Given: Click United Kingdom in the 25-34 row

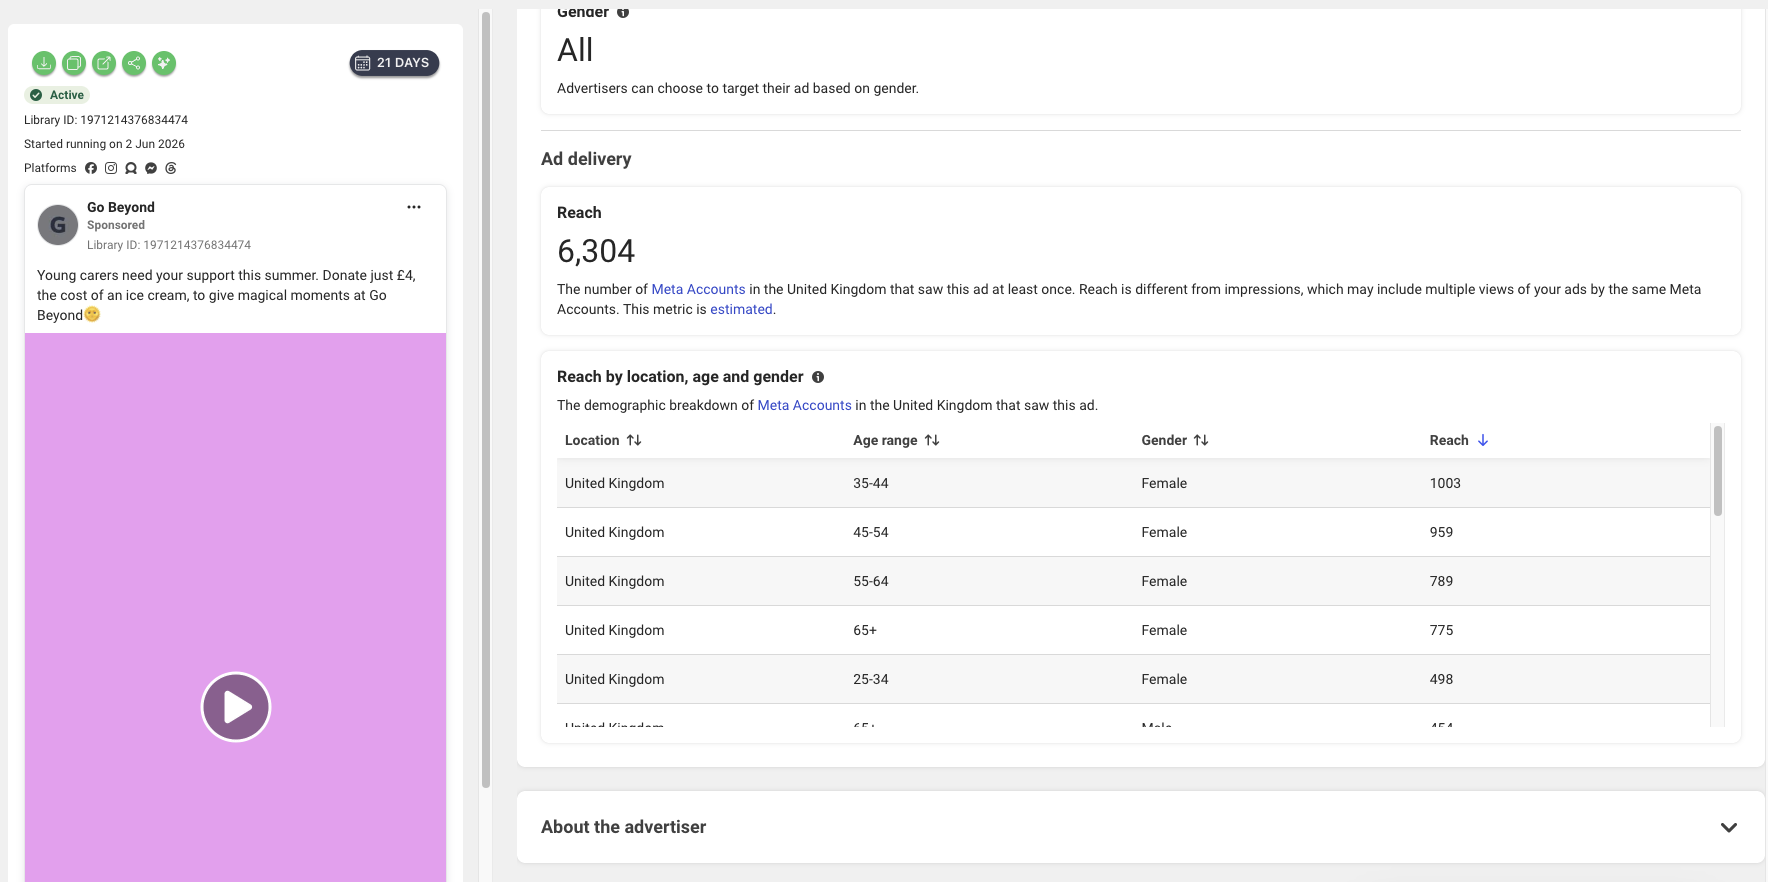Looking at the screenshot, I should click(614, 679).
